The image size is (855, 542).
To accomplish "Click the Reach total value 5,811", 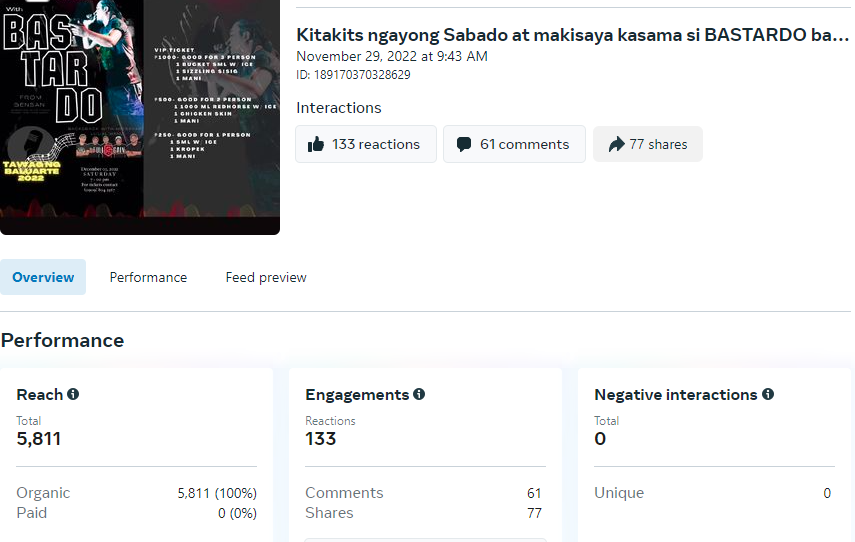I will pyautogui.click(x=38, y=438).
